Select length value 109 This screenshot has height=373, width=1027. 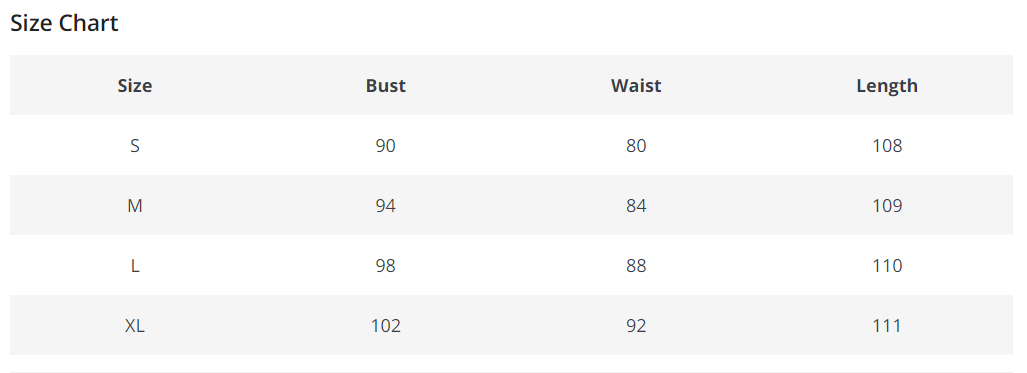(887, 206)
